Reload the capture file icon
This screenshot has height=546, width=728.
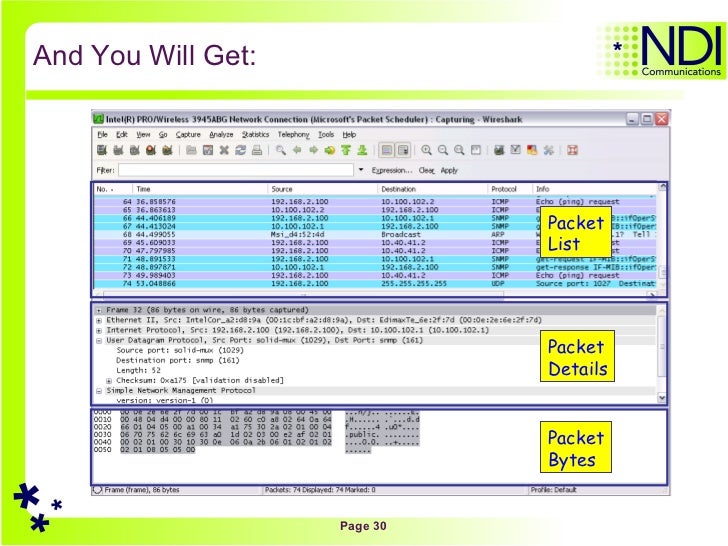(240, 150)
